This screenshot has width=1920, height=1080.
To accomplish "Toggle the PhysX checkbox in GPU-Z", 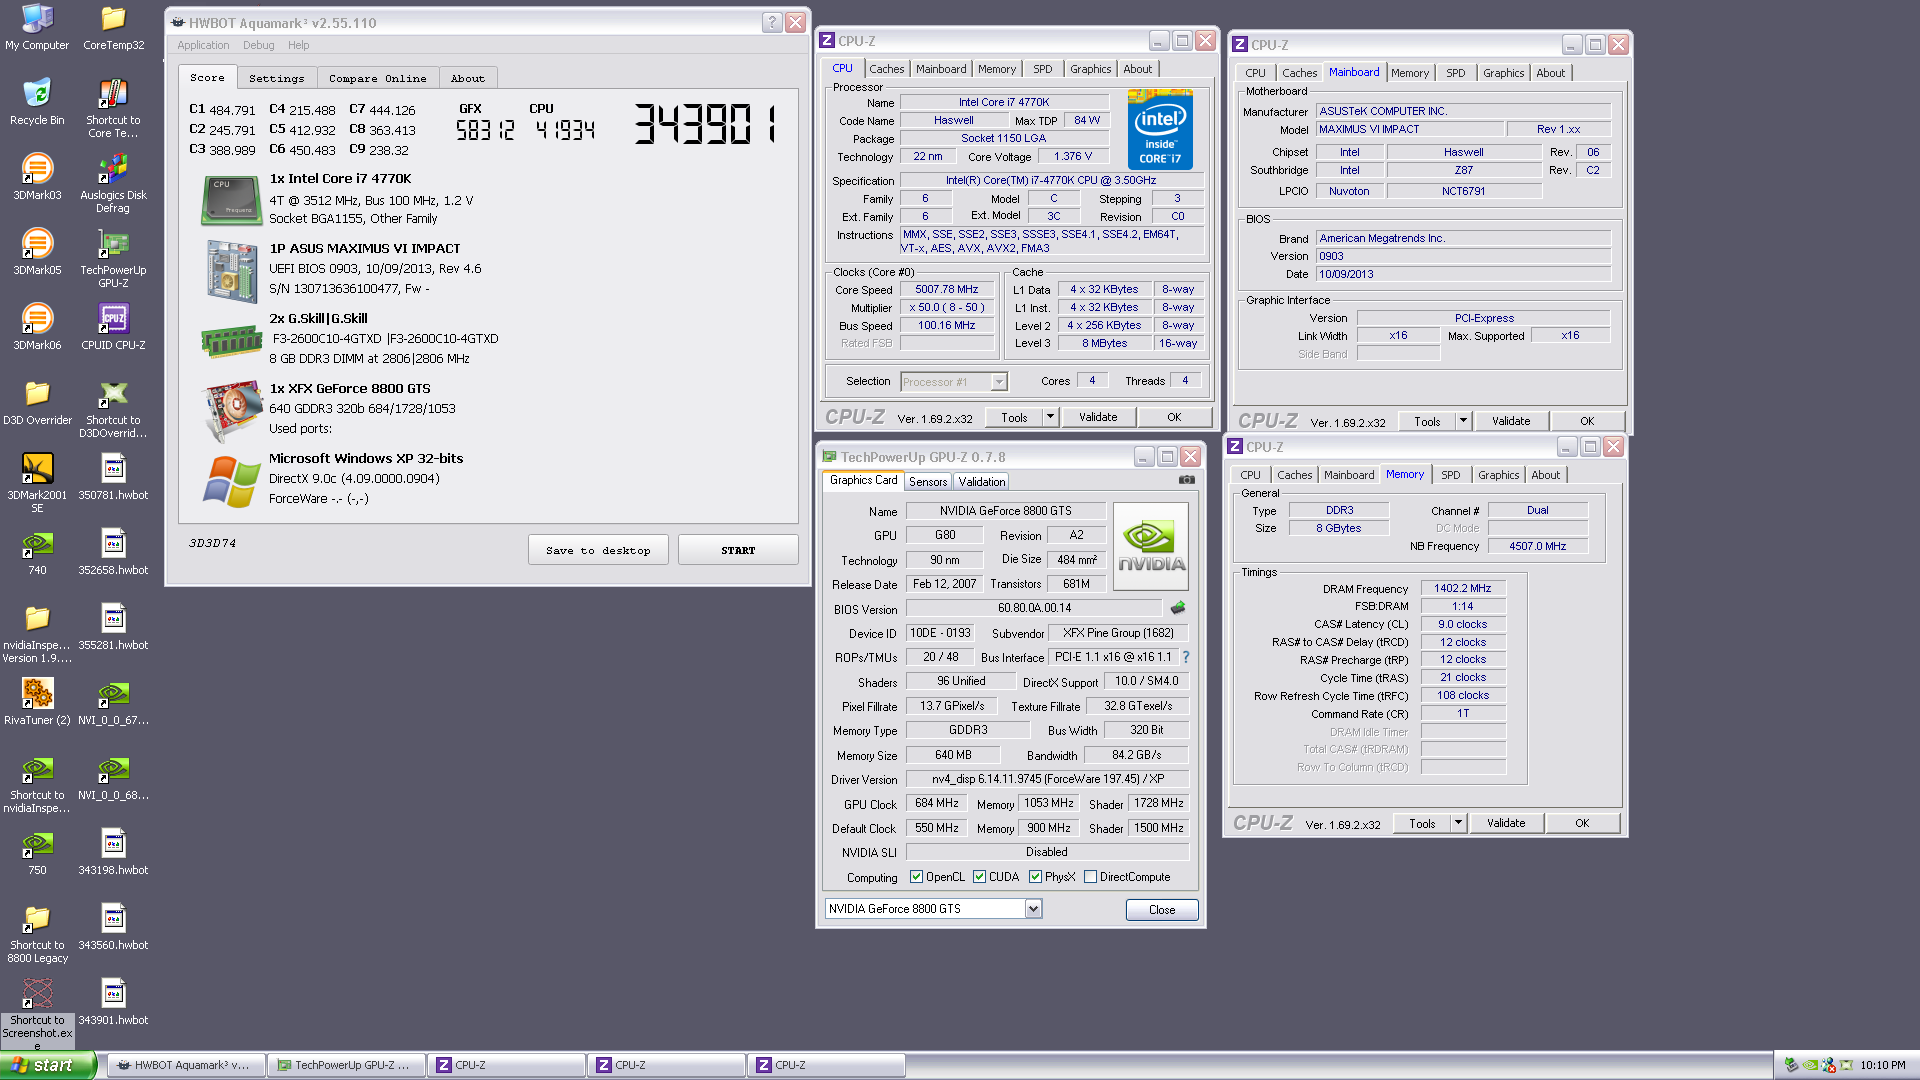I will [x=1035, y=877].
